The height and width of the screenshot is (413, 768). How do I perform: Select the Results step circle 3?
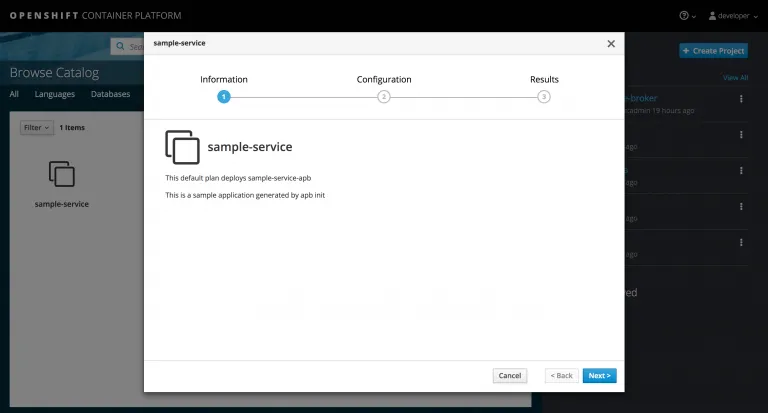(544, 97)
